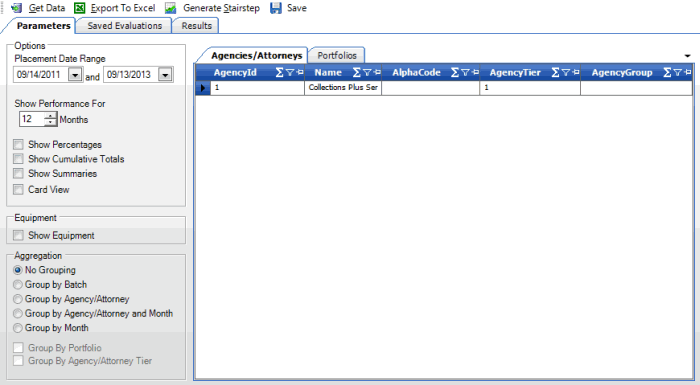Decrease the Show Performance For months spinner
Viewport: 700px width, 385px height.
(50, 122)
